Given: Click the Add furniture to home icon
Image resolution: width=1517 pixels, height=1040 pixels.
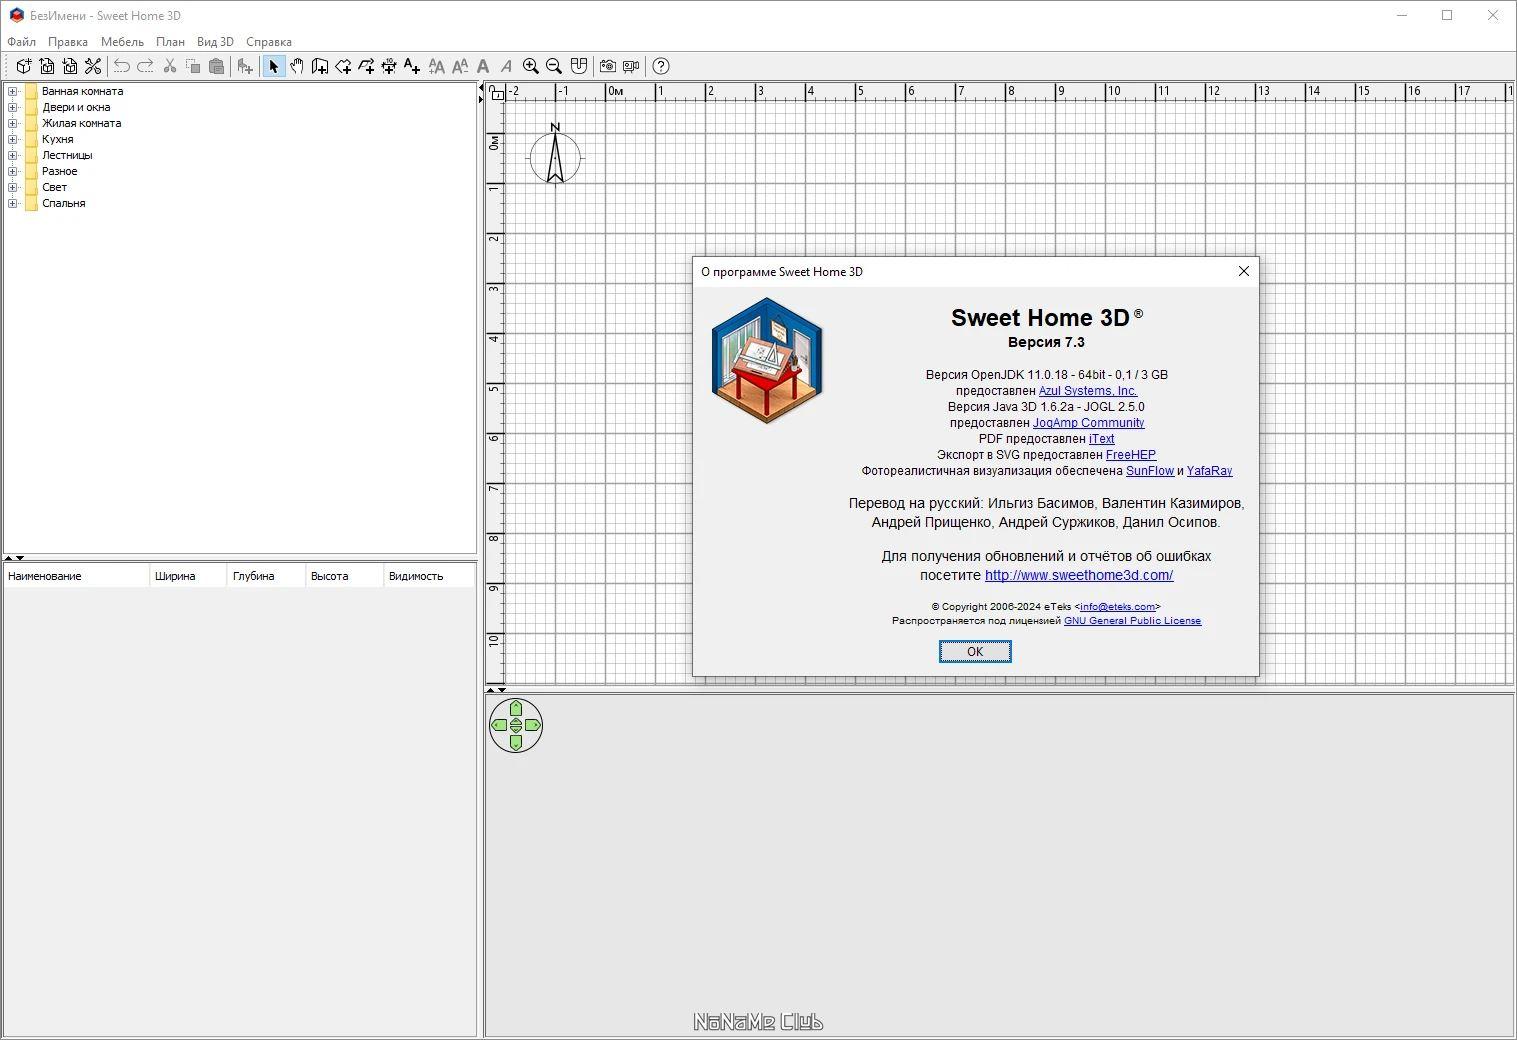Looking at the screenshot, I should [x=245, y=66].
